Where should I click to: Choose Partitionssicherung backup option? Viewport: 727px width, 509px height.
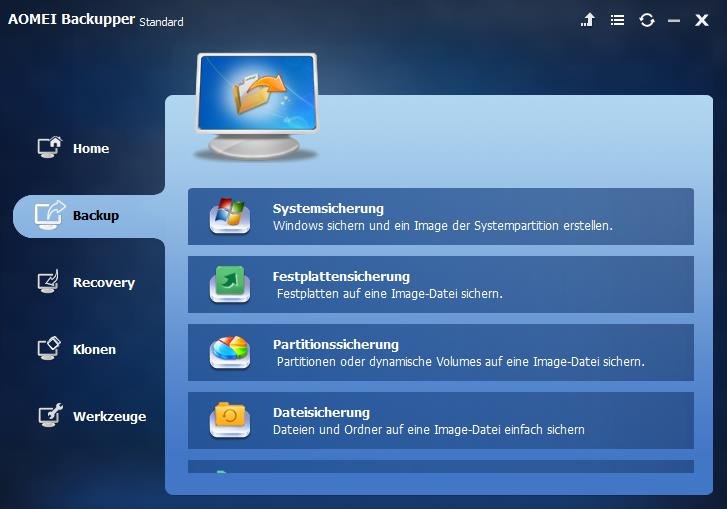click(441, 353)
